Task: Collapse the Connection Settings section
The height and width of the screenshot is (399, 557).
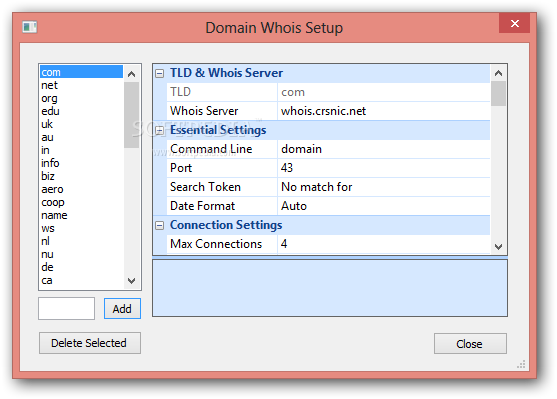Action: coord(160,225)
